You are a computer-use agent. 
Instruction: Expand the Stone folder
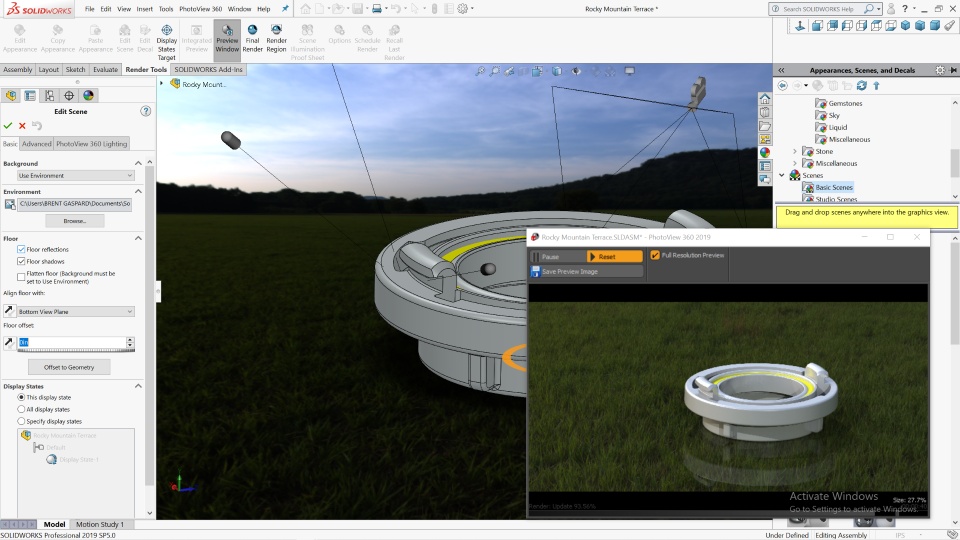(795, 151)
